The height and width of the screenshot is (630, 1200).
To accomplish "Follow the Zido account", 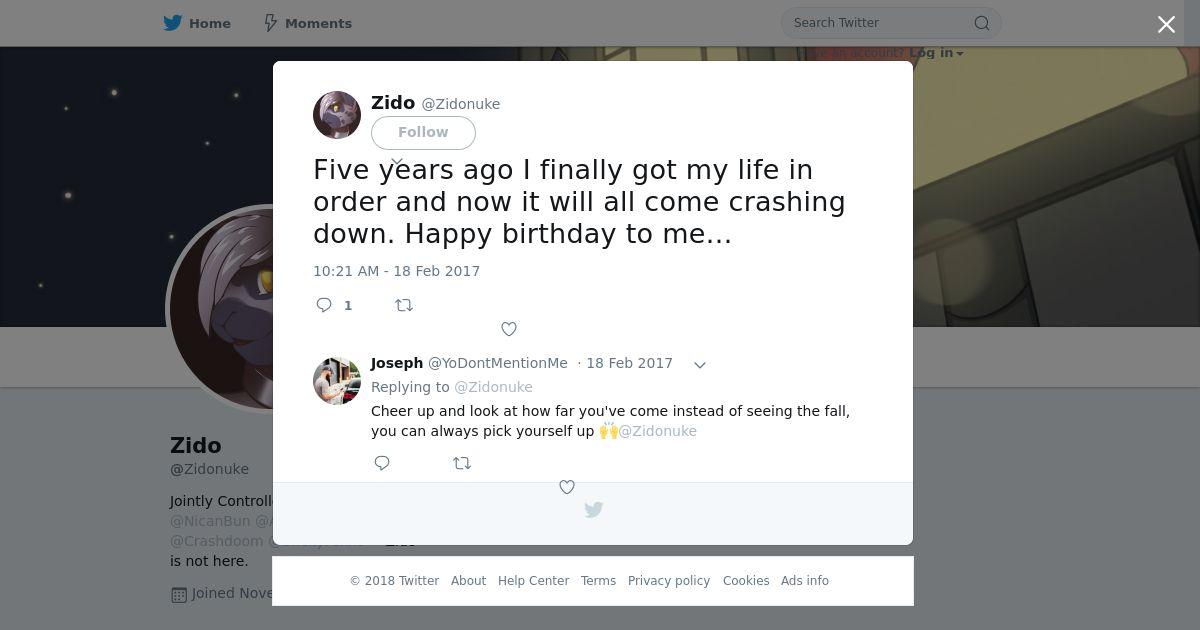I will 423,132.
